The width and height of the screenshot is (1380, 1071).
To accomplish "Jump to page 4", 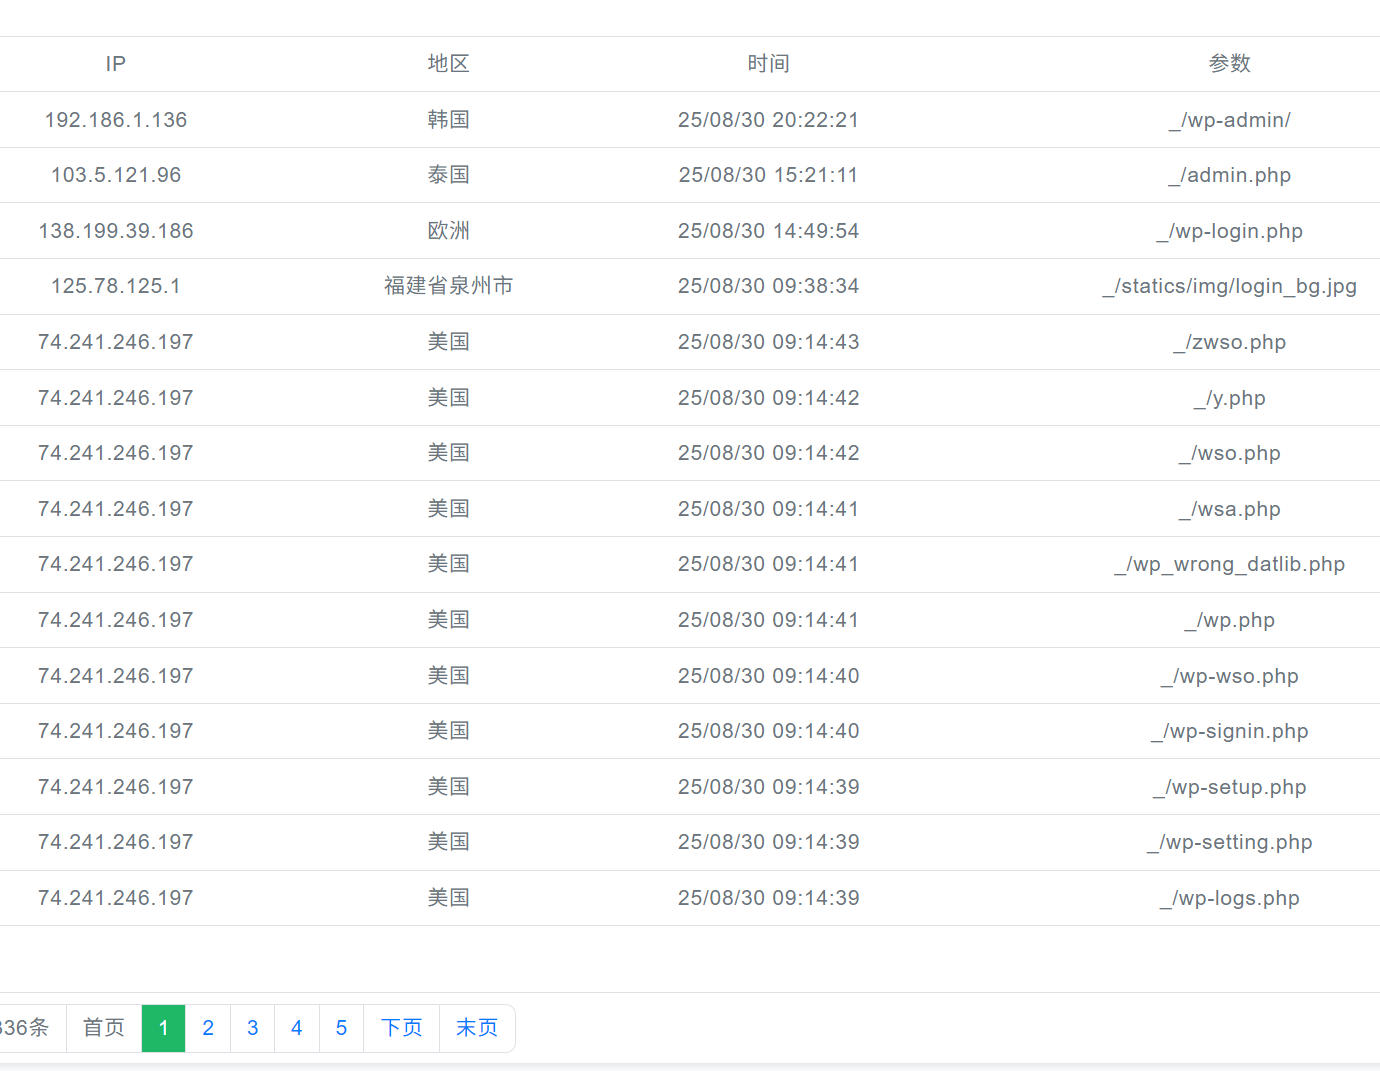I will pyautogui.click(x=296, y=1027).
